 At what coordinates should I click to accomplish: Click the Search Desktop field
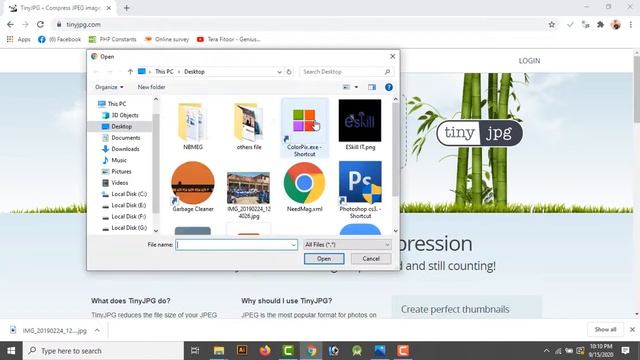click(x=341, y=72)
